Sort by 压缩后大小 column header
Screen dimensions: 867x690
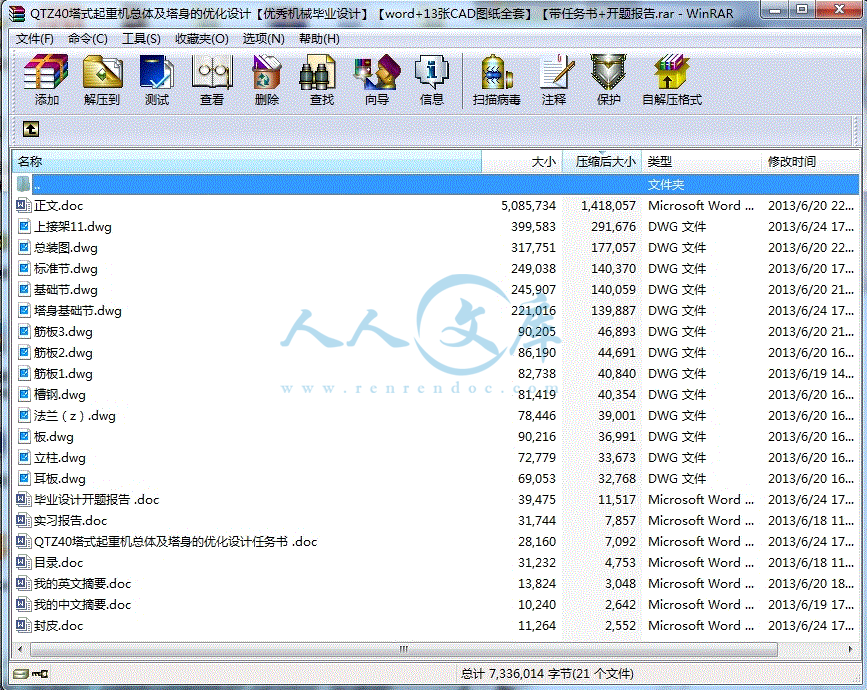pyautogui.click(x=602, y=161)
